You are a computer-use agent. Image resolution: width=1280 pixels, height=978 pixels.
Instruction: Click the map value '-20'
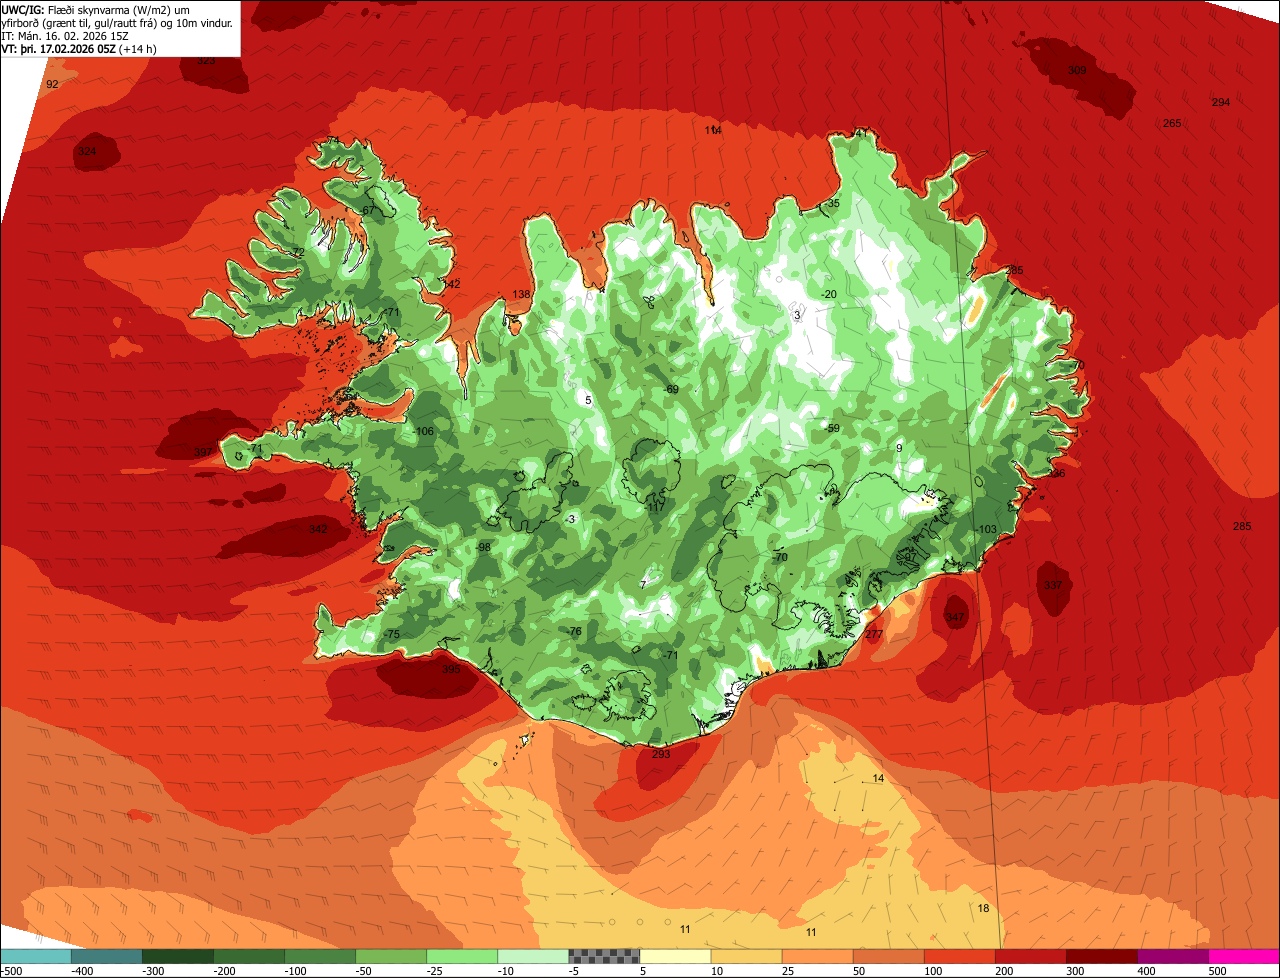828,294
